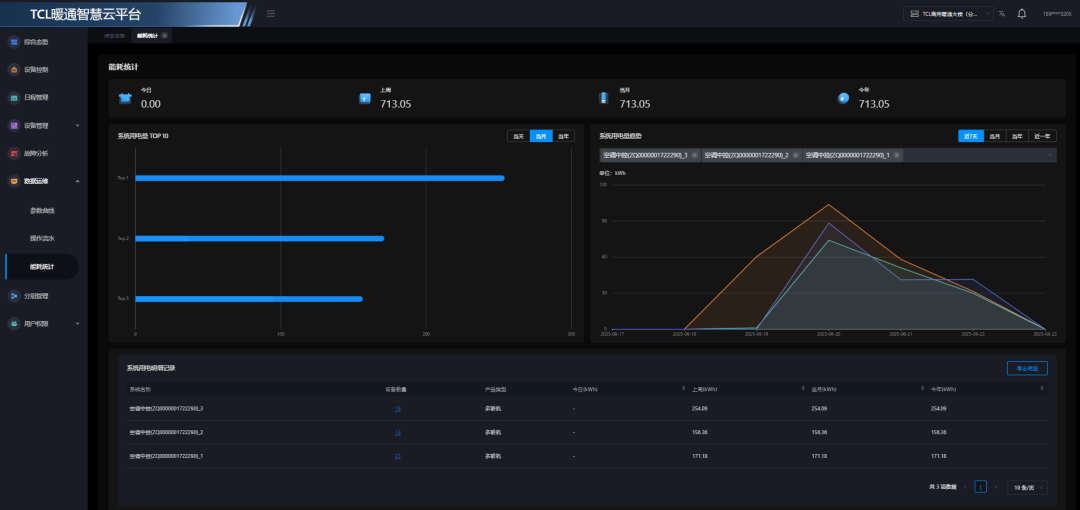Open the 10 条/页 page size dropdown
The width and height of the screenshot is (1080, 510).
point(1027,487)
